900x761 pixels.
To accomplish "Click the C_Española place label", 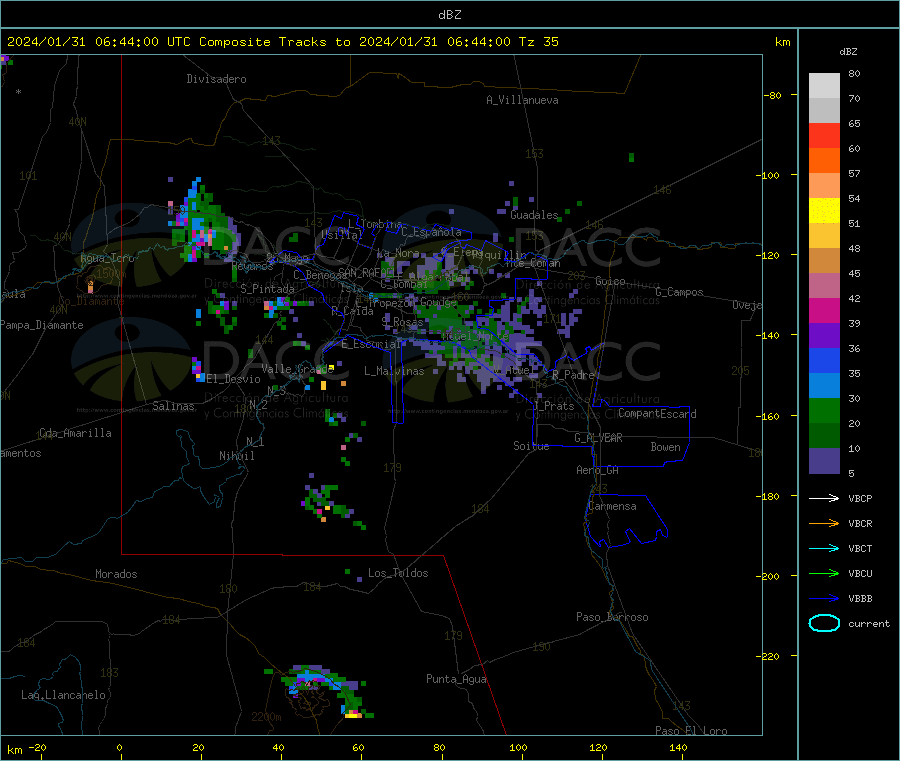I will pos(431,232).
